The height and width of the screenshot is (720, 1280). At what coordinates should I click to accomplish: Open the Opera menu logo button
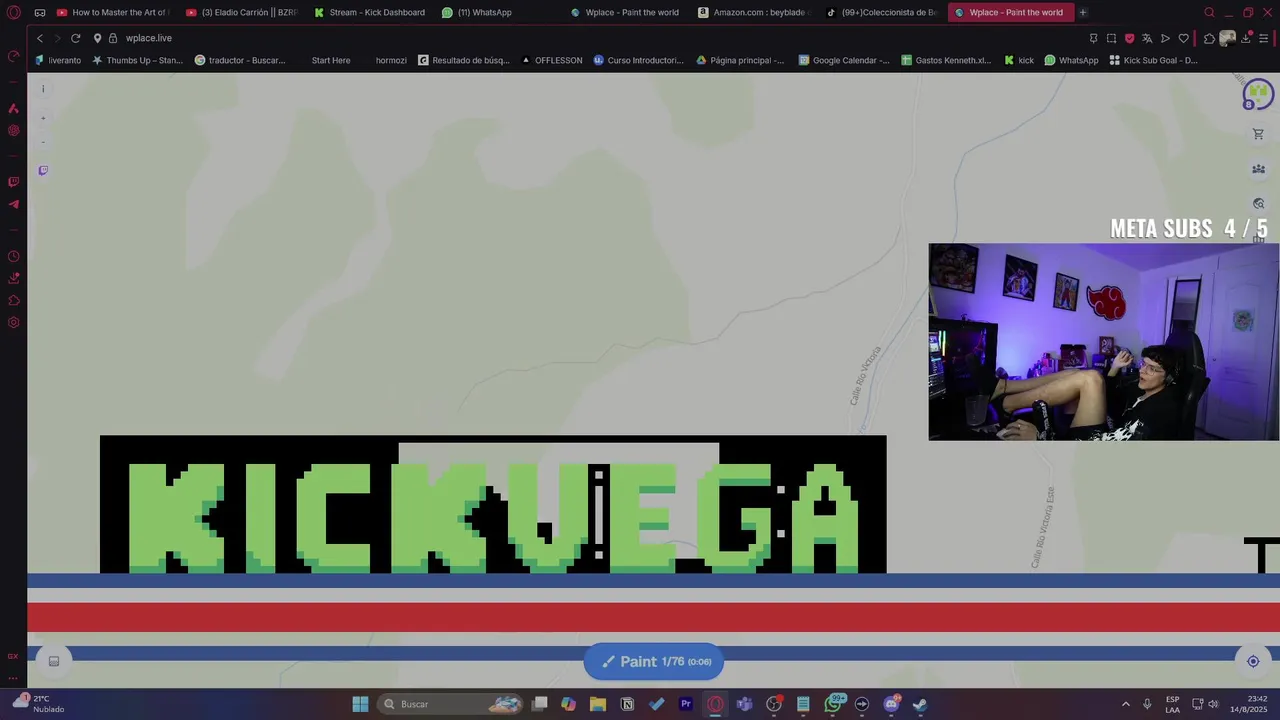[x=14, y=13]
